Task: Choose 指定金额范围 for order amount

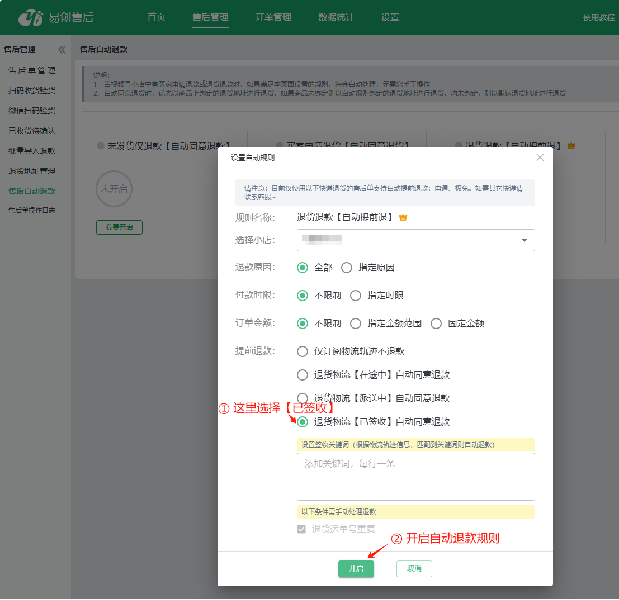Action: pyautogui.click(x=356, y=324)
